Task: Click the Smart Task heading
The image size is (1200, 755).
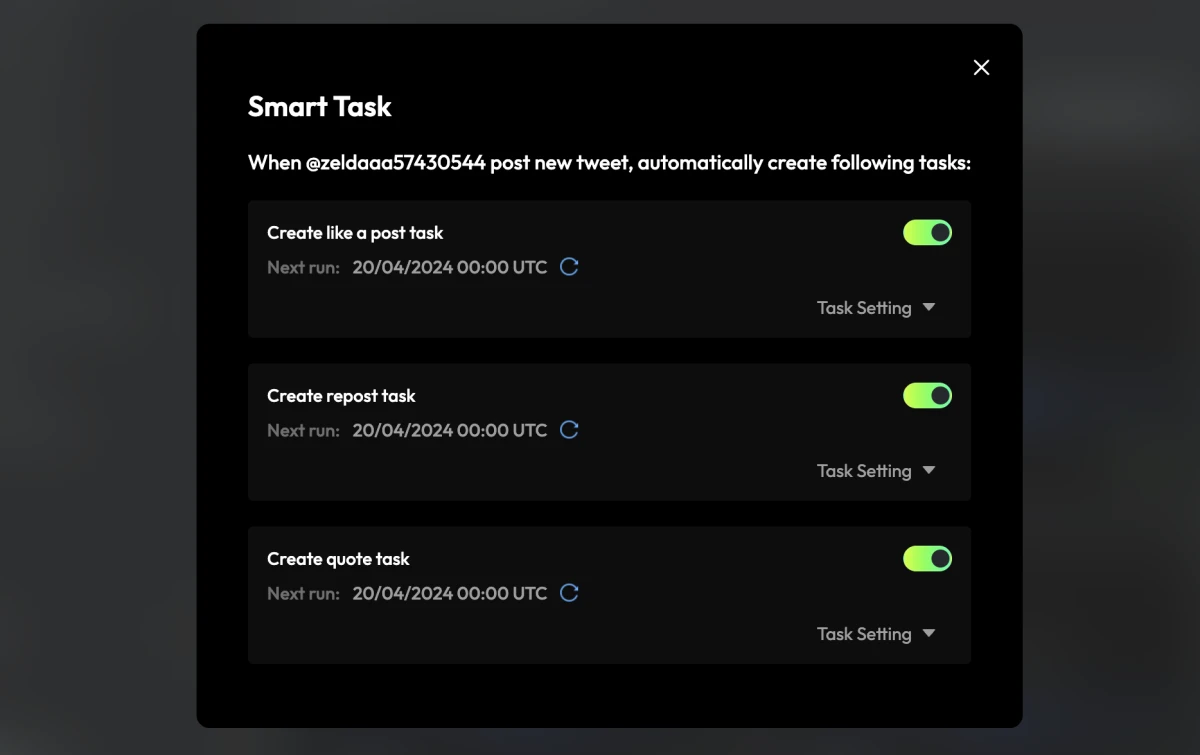Action: [319, 107]
